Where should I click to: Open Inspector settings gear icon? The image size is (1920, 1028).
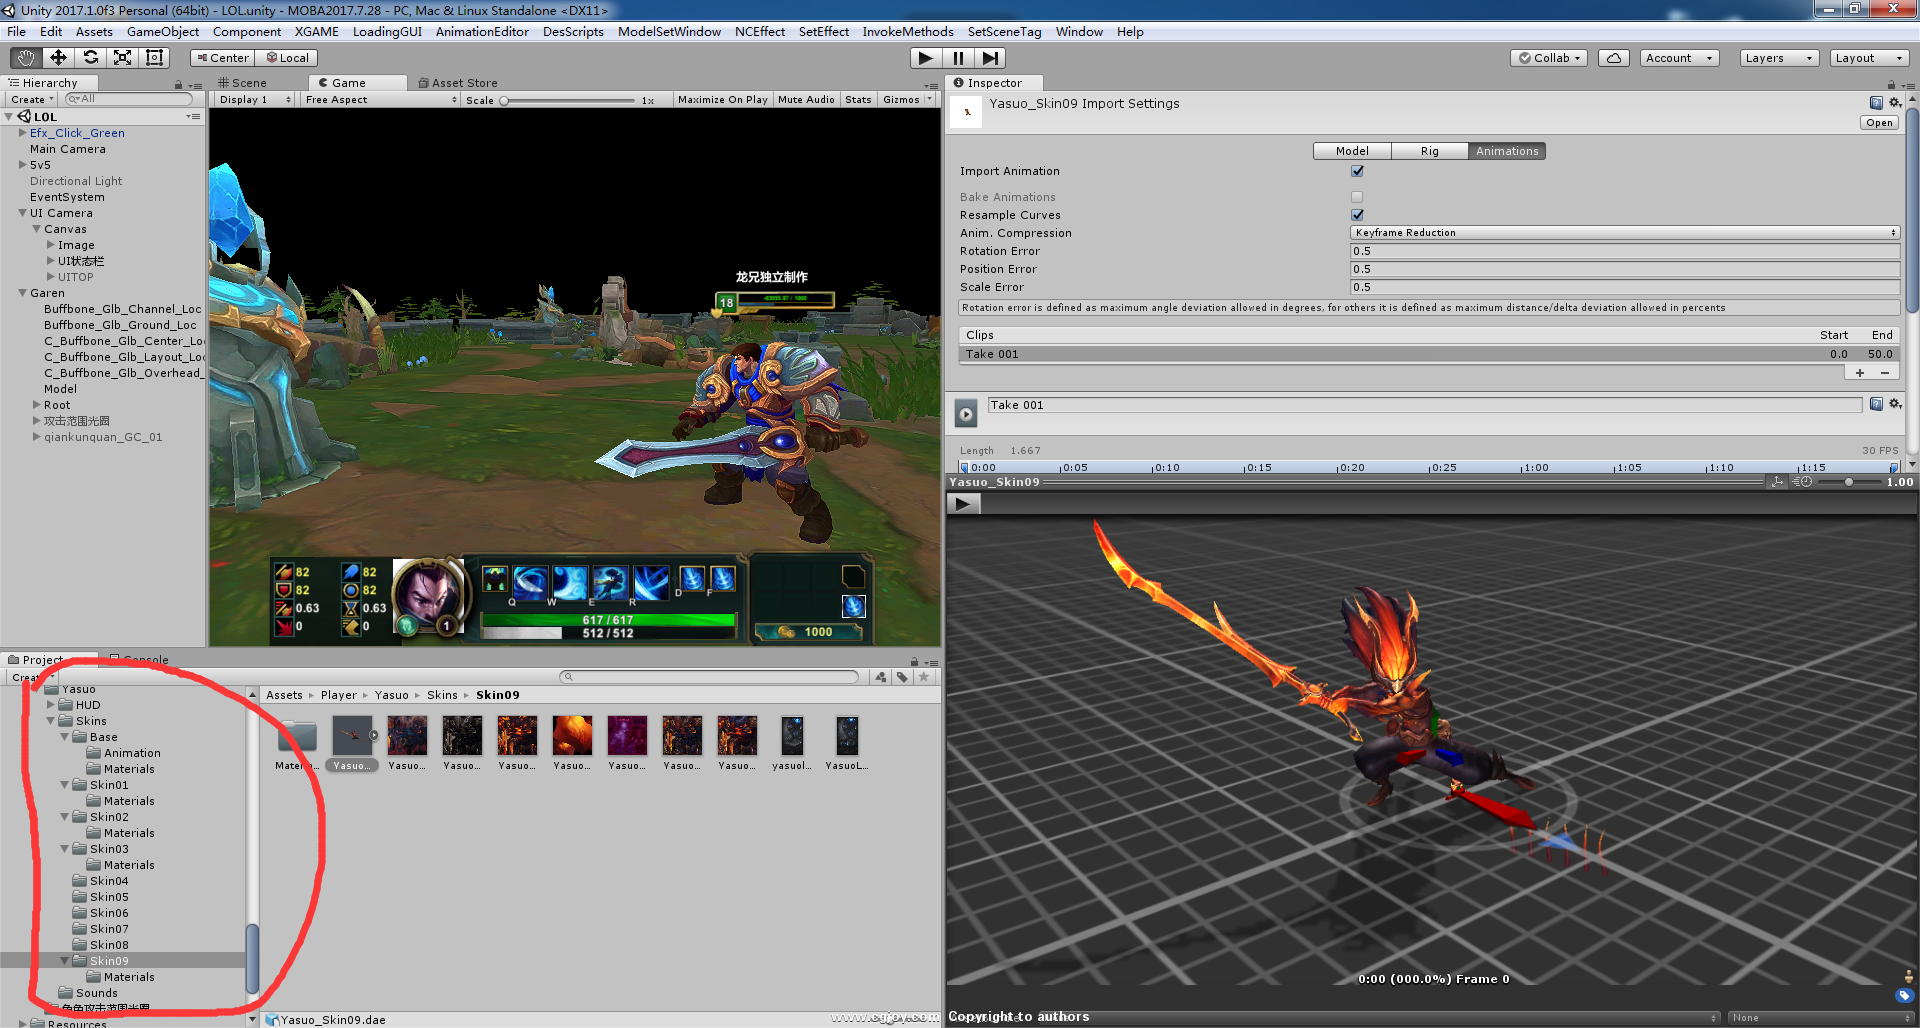click(x=1894, y=103)
